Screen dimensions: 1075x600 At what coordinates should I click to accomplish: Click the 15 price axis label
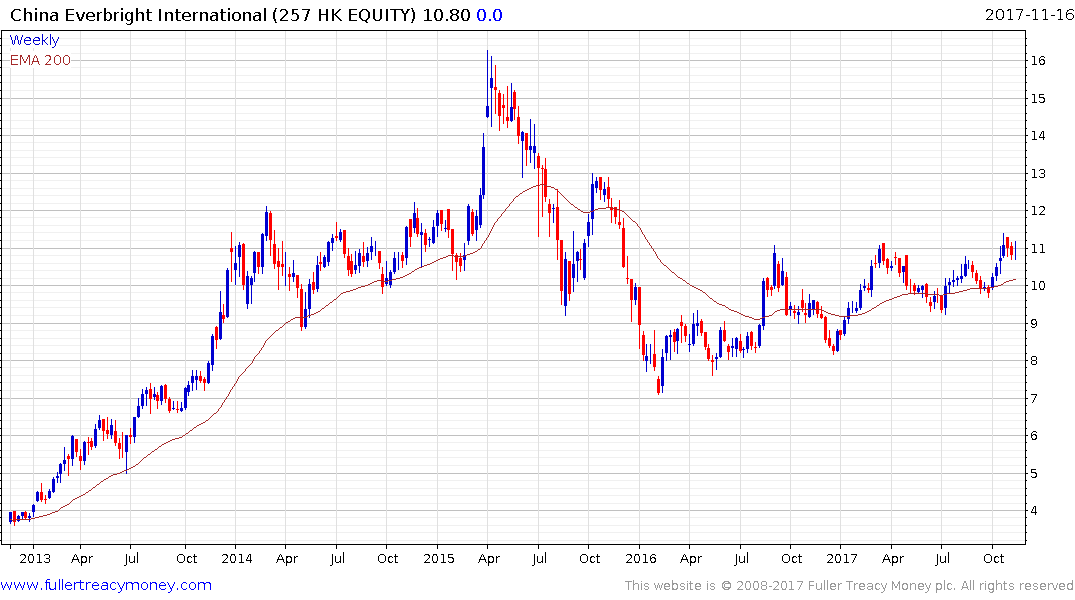coord(1037,98)
